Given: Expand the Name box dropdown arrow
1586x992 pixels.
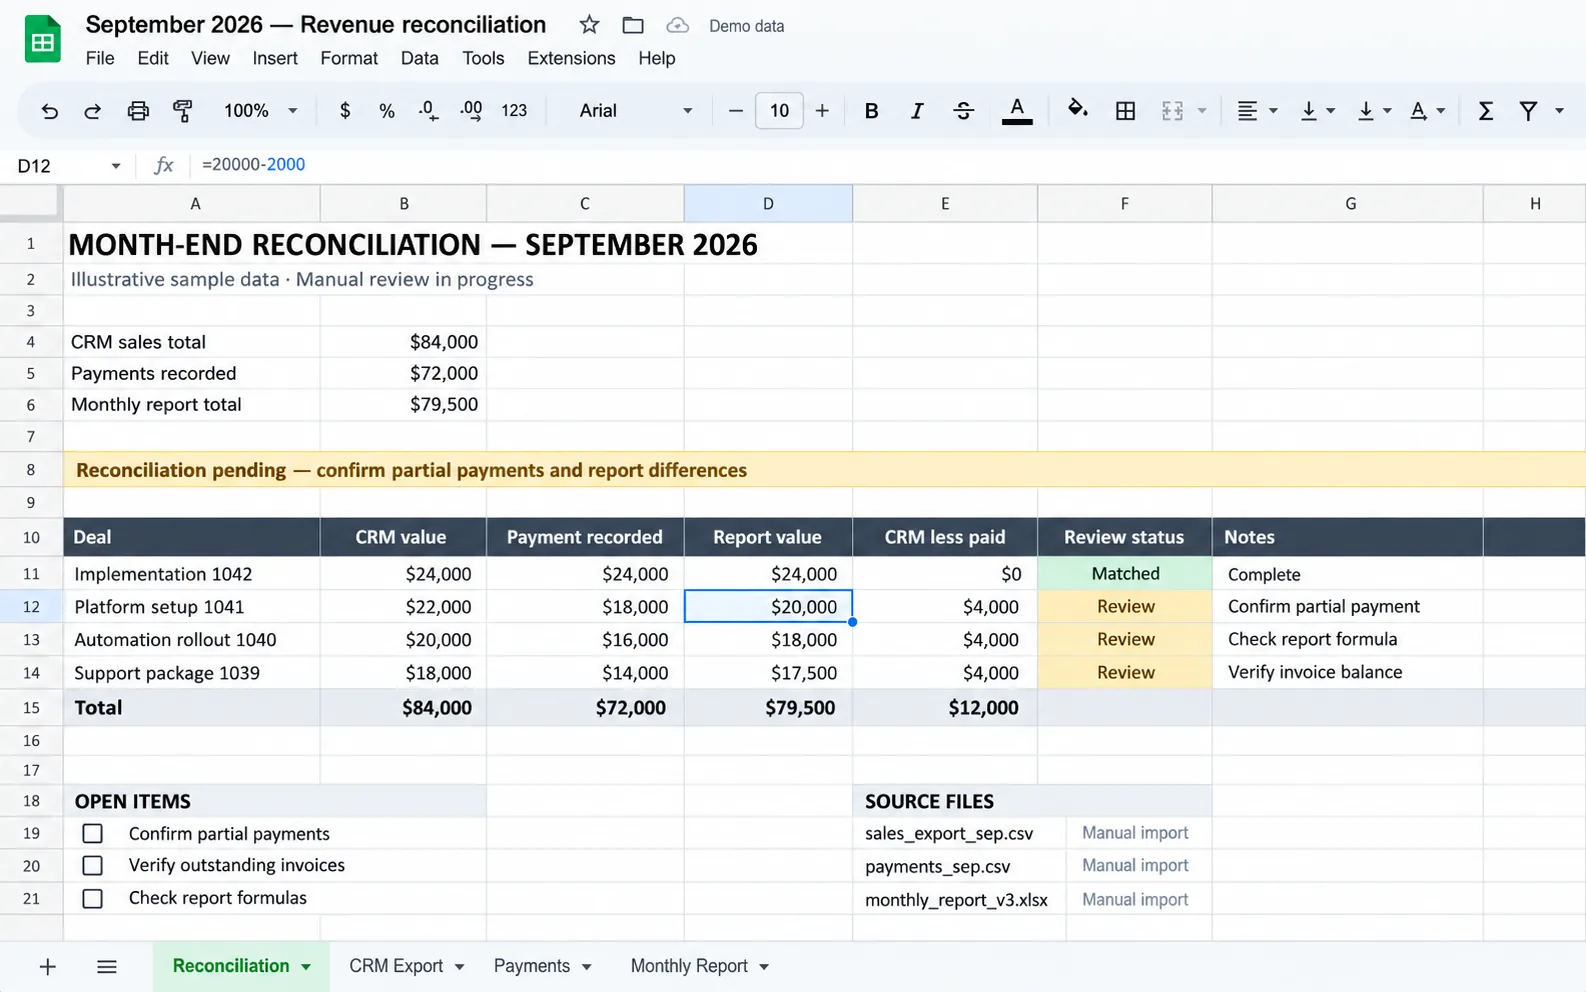Looking at the screenshot, I should point(116,166).
